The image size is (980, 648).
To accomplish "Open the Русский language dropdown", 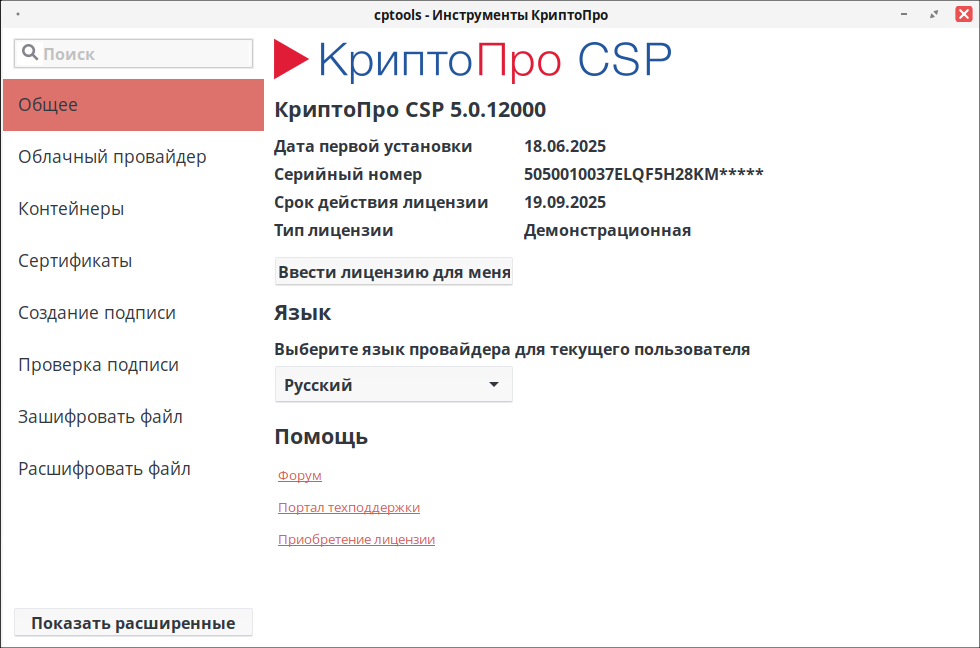I will 394,385.
